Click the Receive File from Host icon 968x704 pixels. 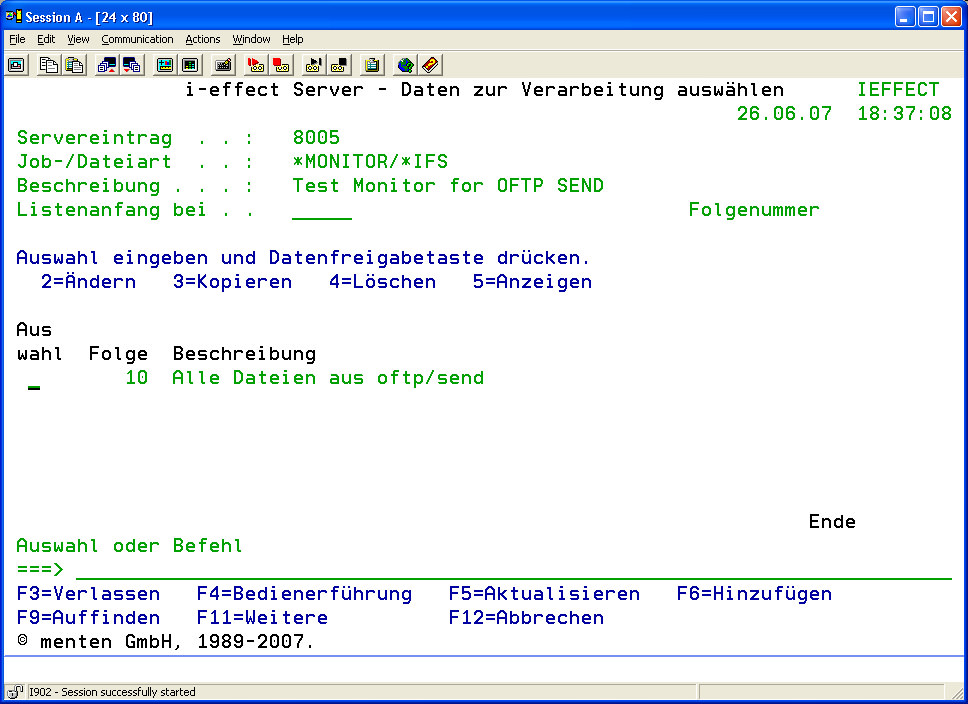tap(132, 65)
